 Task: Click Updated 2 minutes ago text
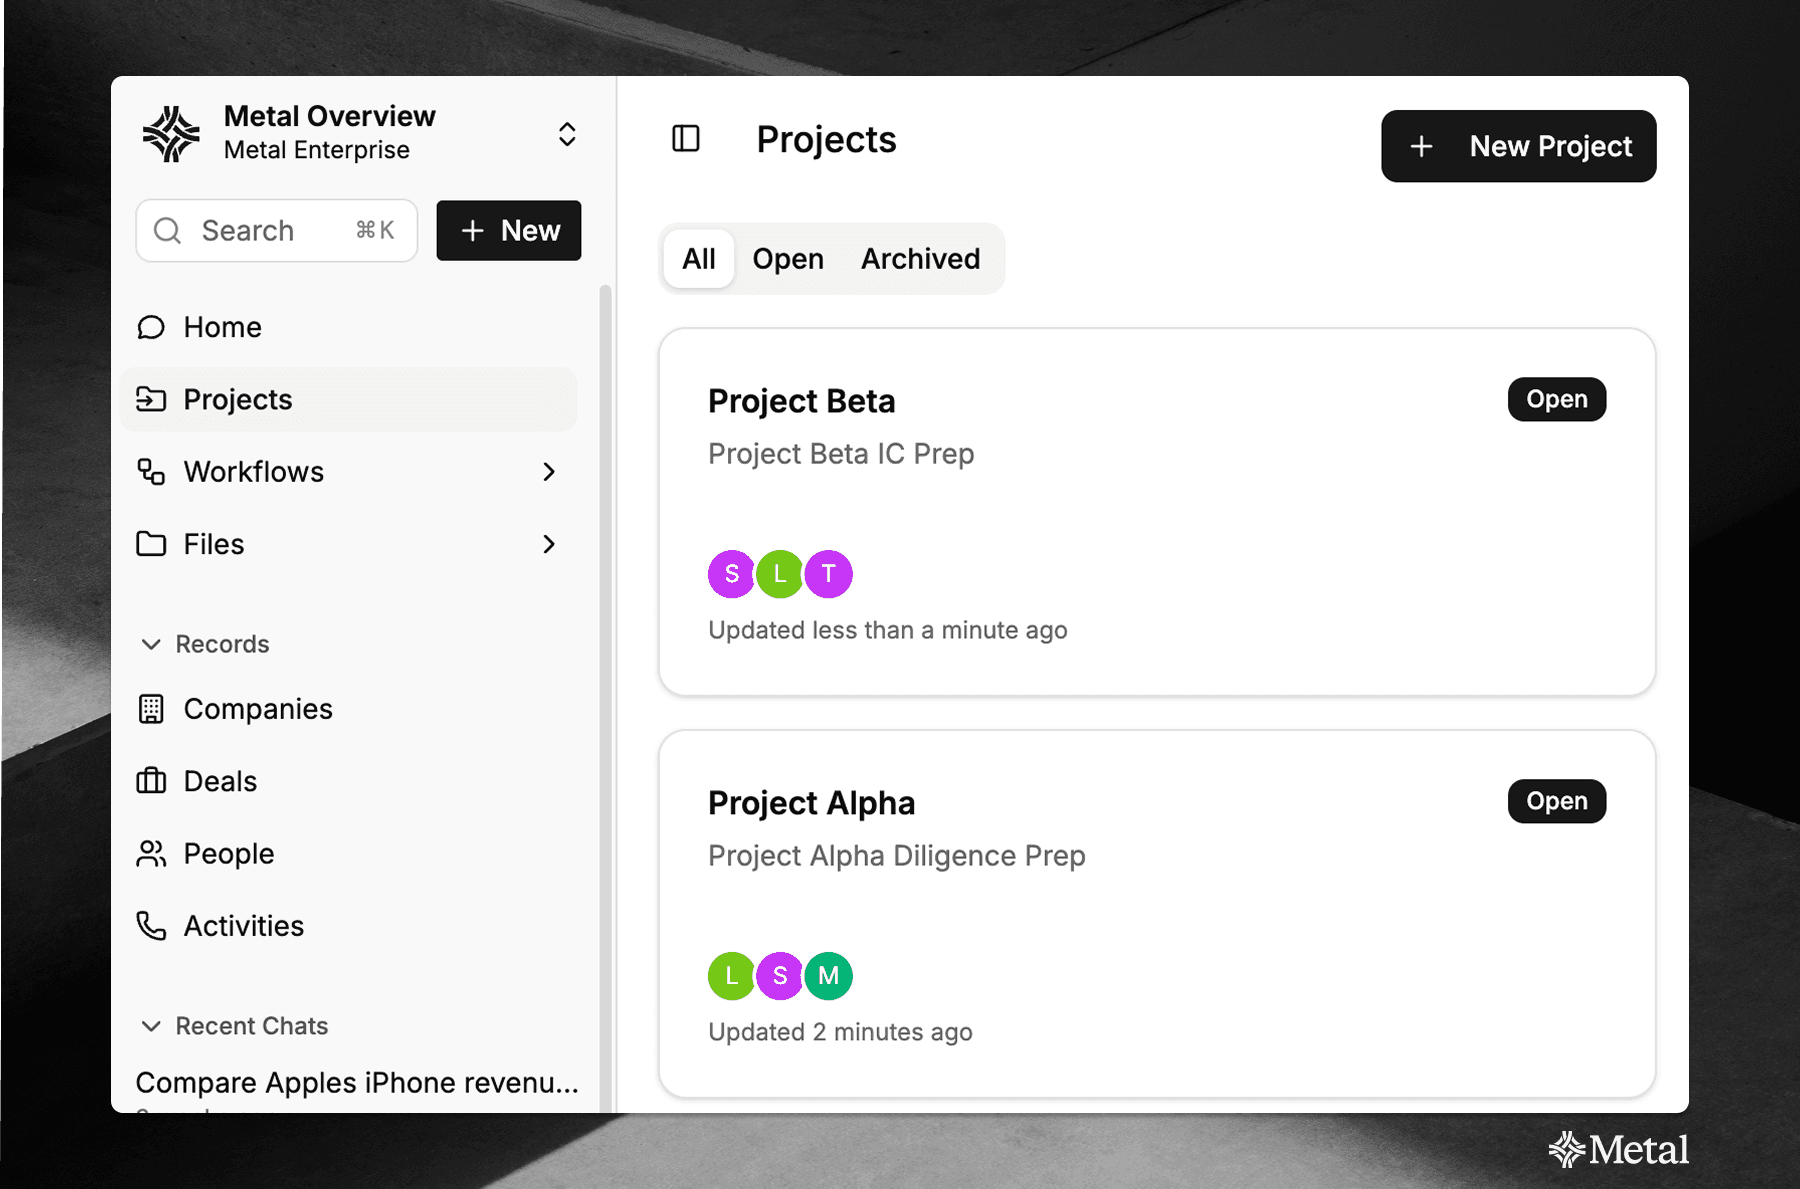coord(840,1032)
